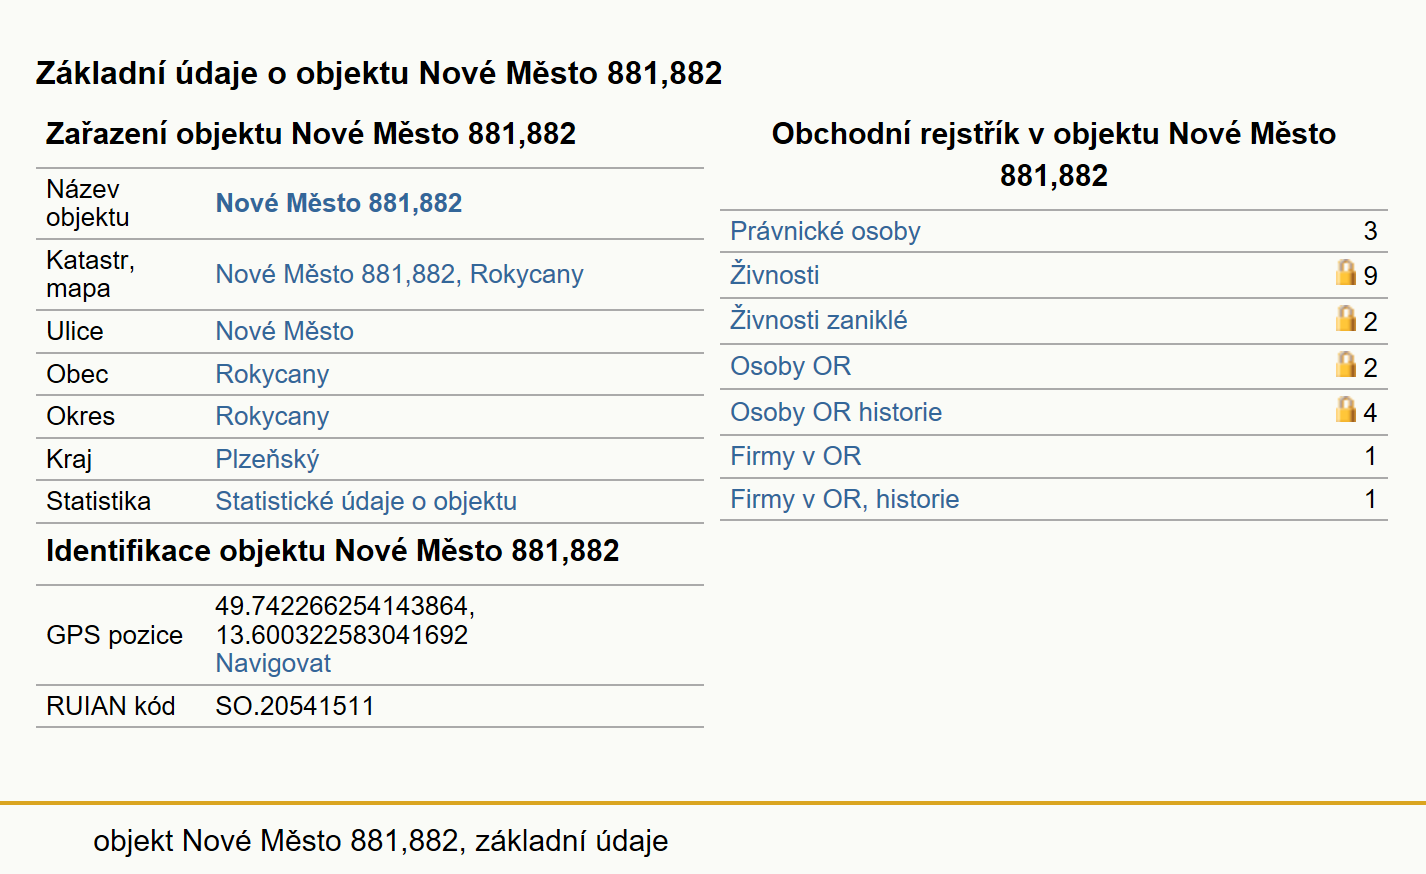This screenshot has width=1426, height=874.
Task: Click the lock icon beside Živnosti zaniklé
Action: [x=1346, y=318]
